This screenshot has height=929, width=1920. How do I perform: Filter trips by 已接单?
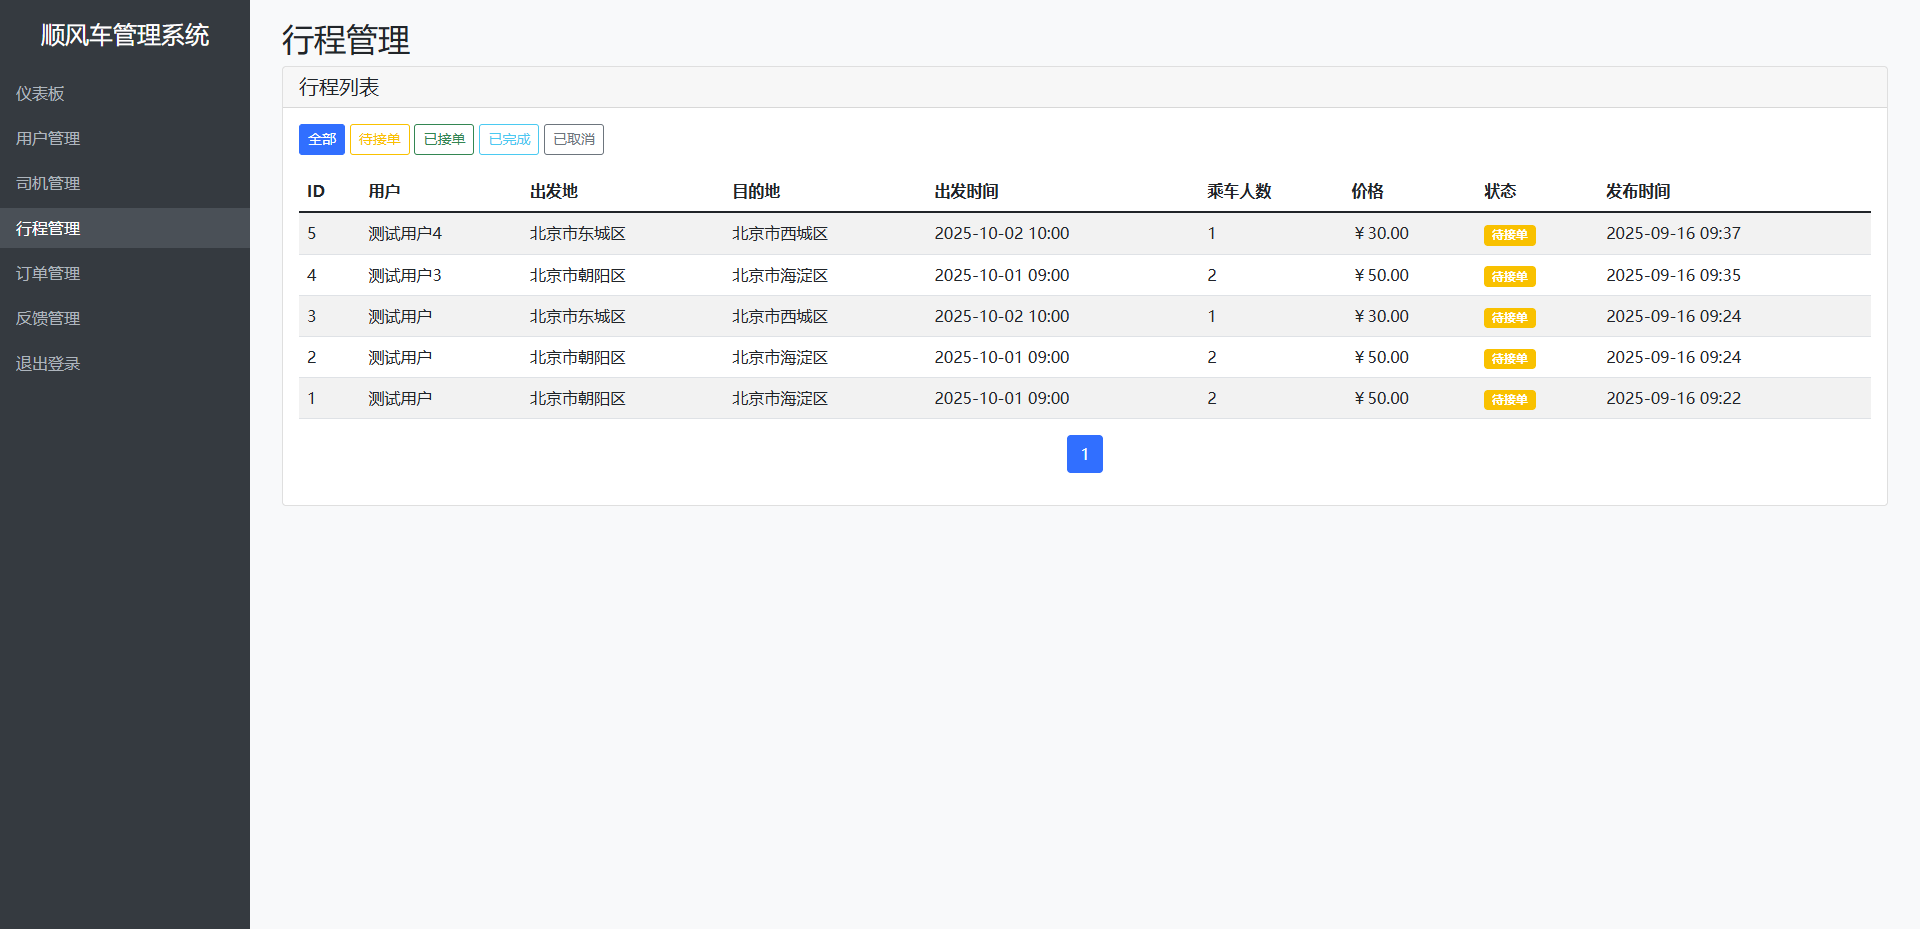click(x=444, y=139)
